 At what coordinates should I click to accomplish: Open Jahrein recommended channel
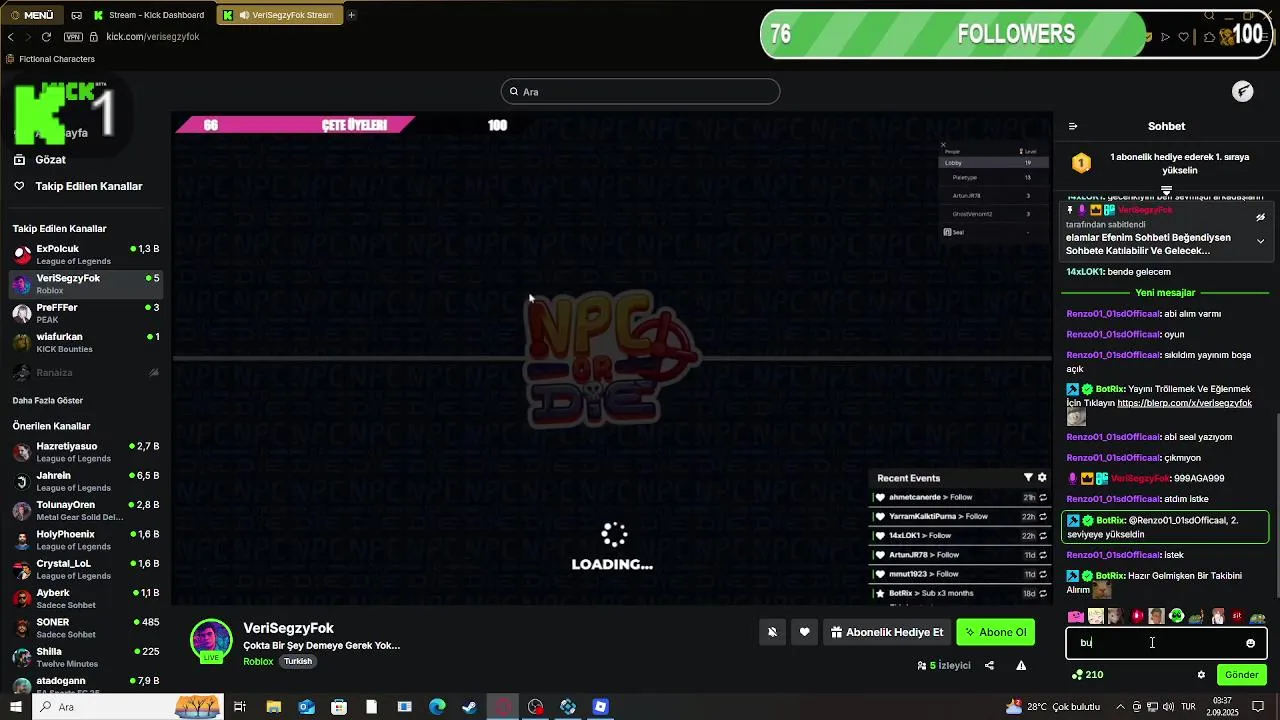coord(85,481)
